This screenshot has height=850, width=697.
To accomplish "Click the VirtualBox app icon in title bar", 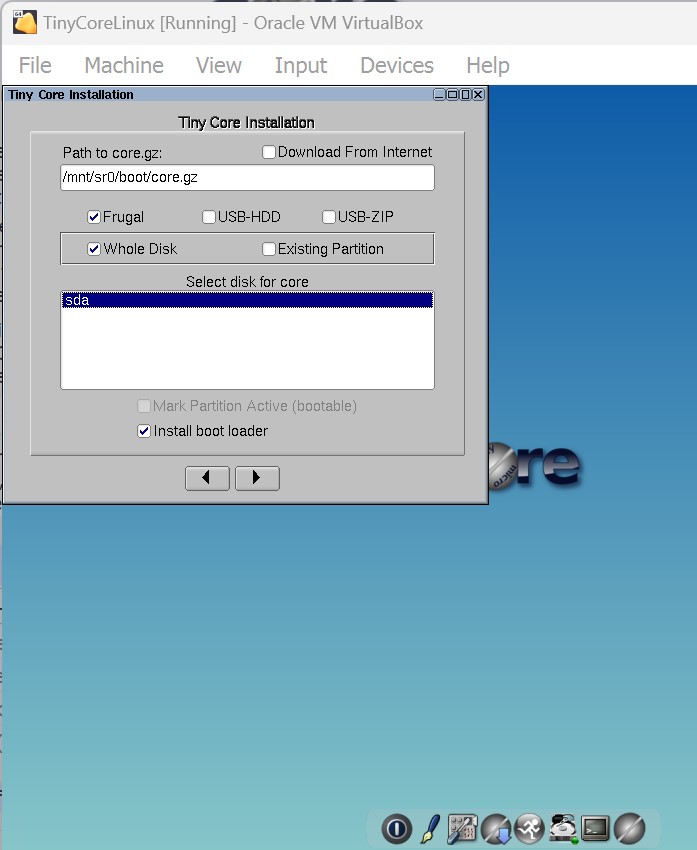I will tap(24, 22).
